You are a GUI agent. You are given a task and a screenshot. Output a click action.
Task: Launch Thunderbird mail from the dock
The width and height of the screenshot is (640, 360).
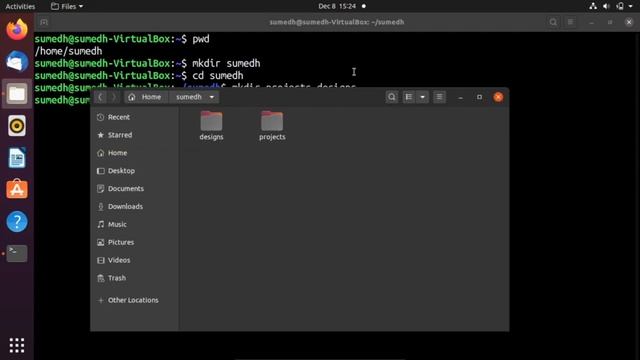pos(17,61)
